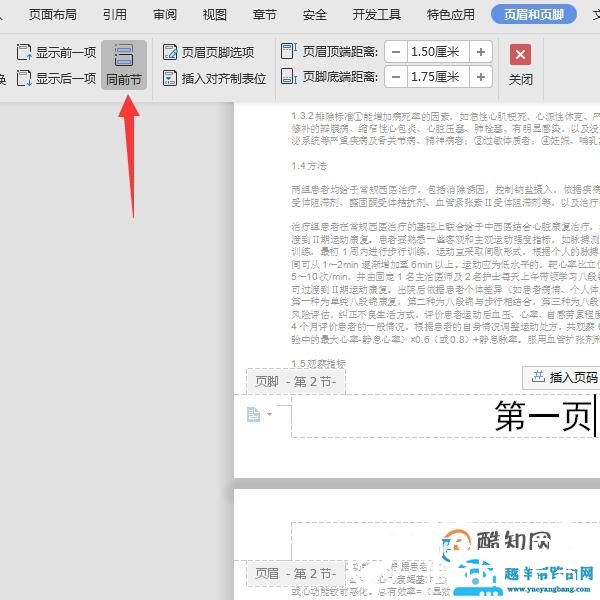The height and width of the screenshot is (600, 600).
Task: Click the 1.5 观察指标 heading
Action: 318,364
